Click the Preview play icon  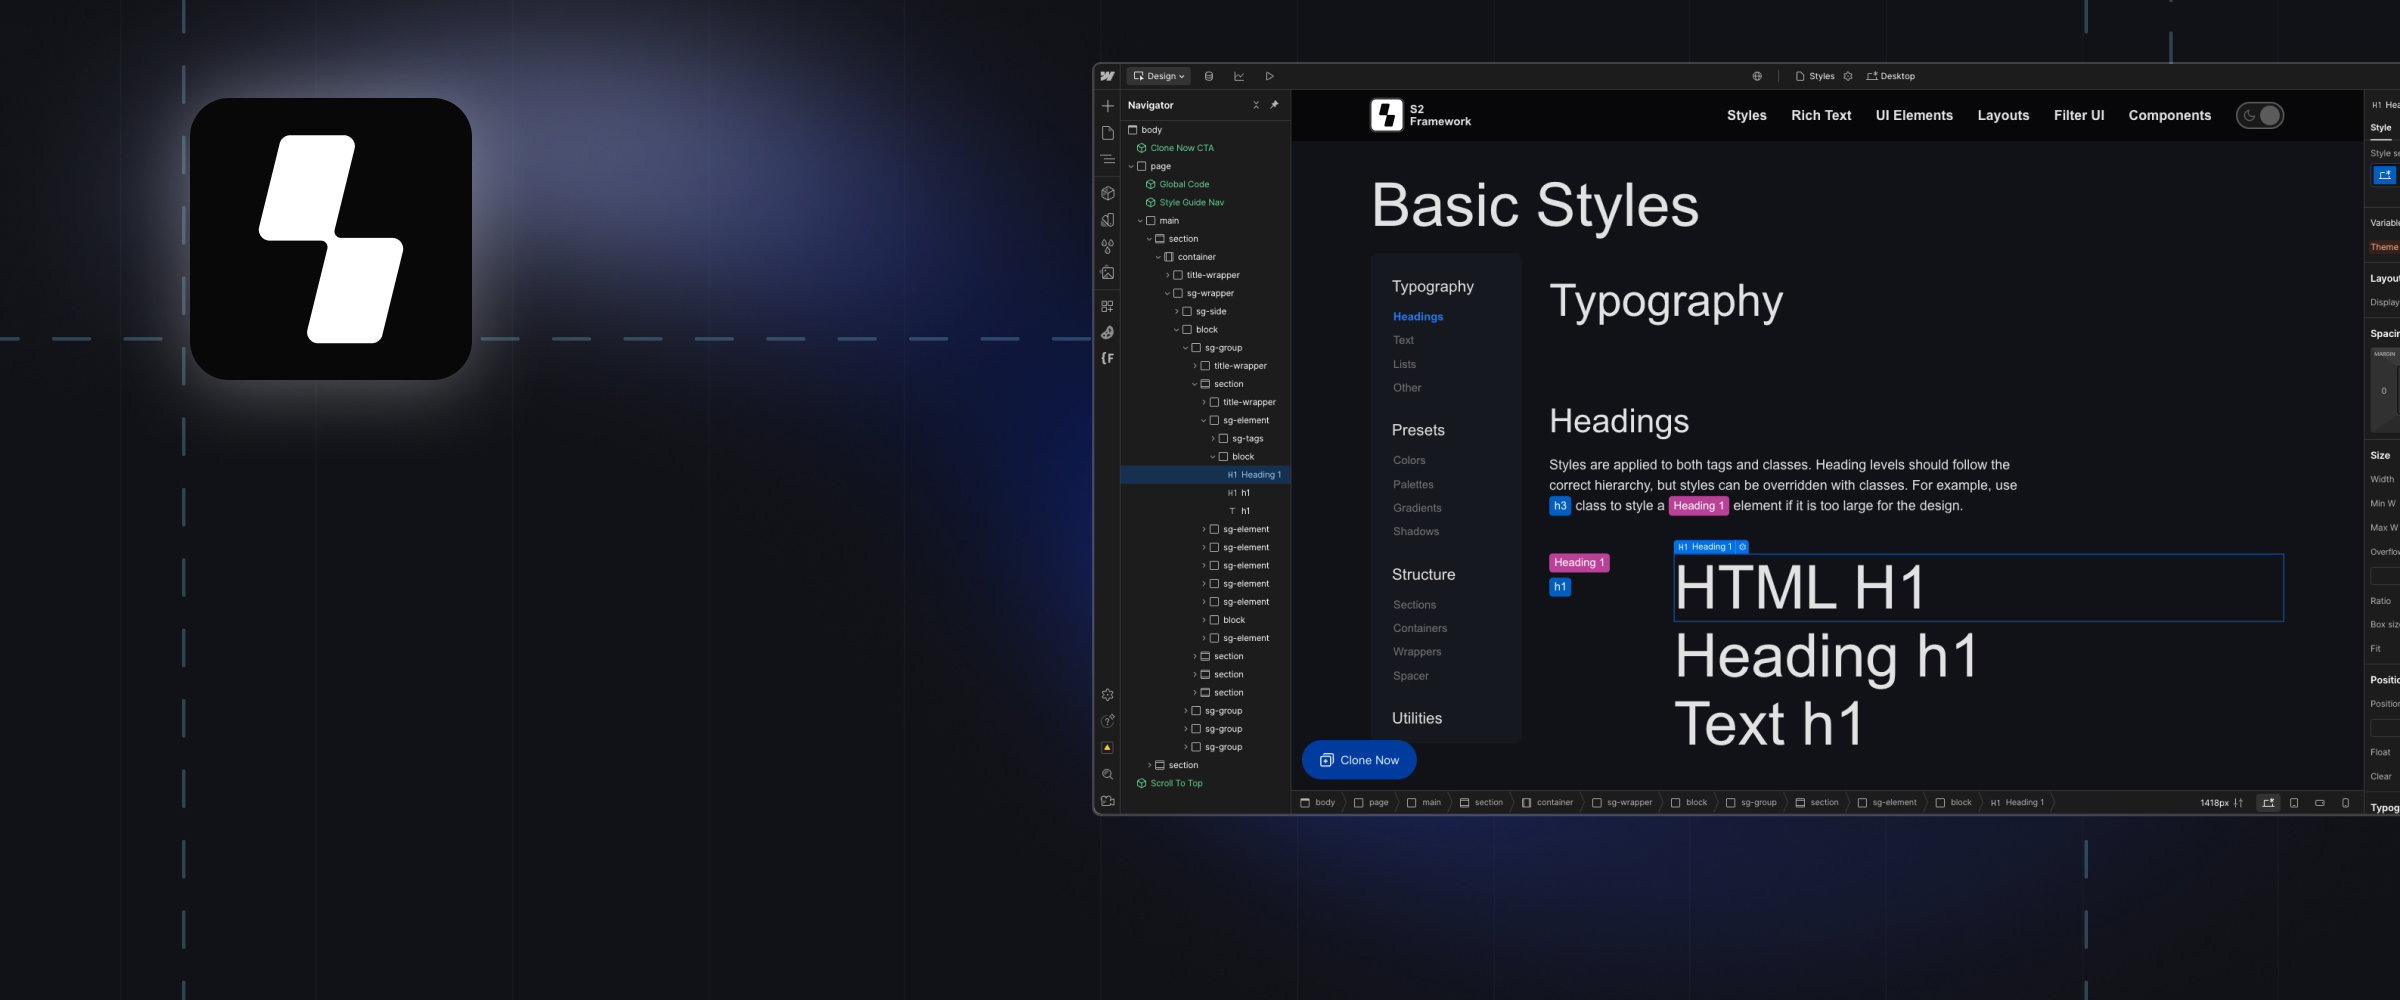click(1269, 76)
